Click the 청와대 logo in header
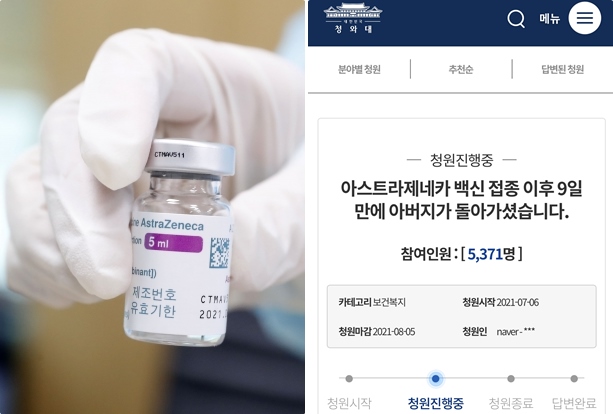 pos(353,18)
